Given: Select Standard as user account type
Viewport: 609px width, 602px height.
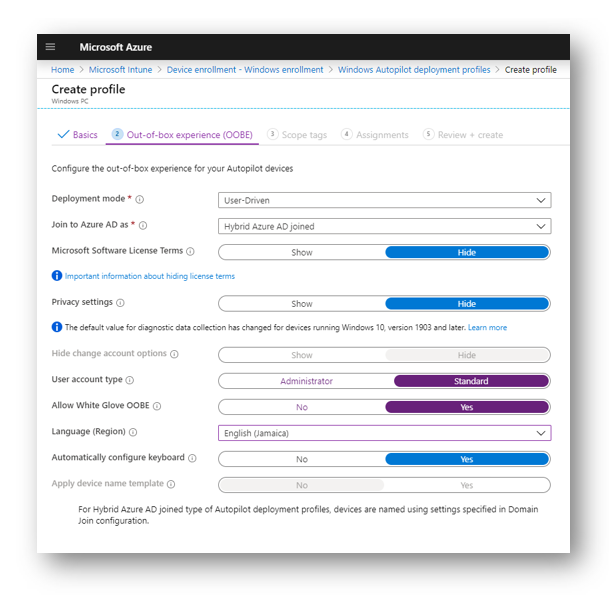Looking at the screenshot, I should click(471, 381).
